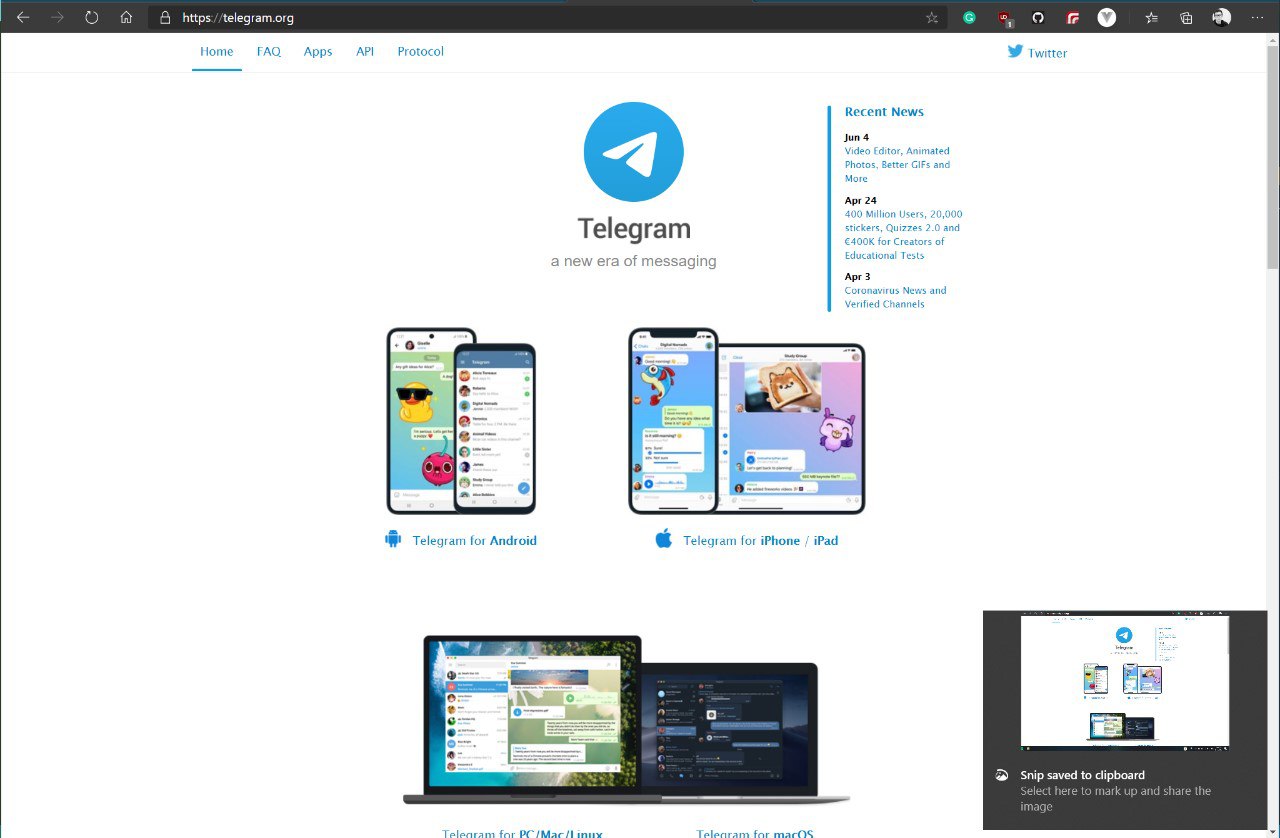Add this page to favorites star icon

pos(932,17)
